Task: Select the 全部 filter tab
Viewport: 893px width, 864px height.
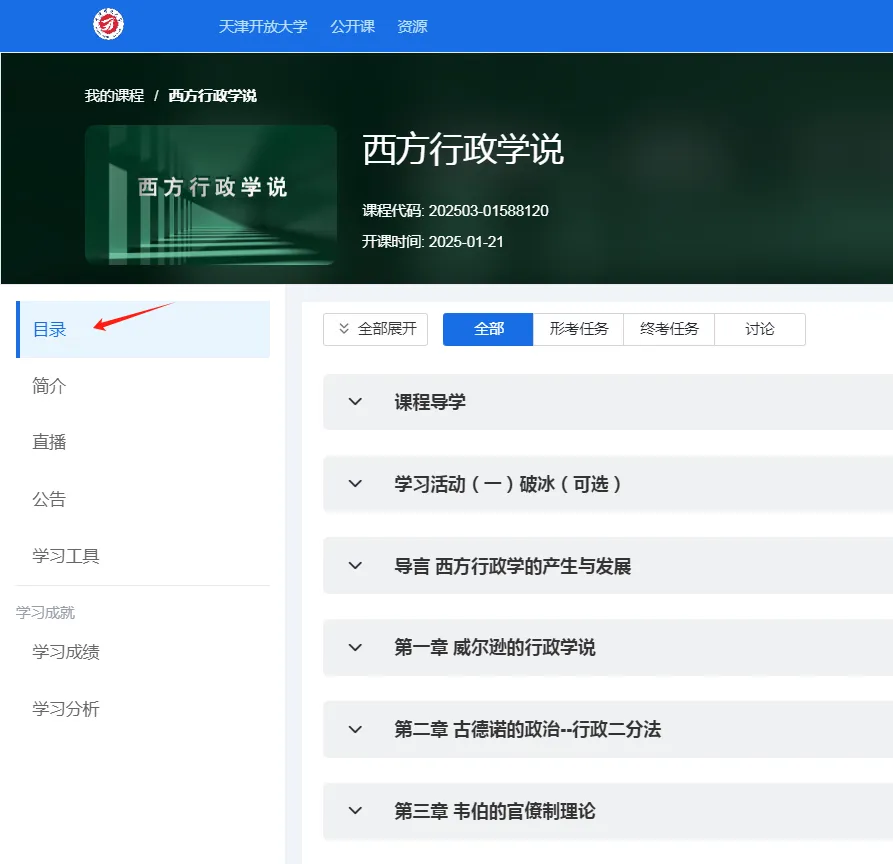Action: (x=488, y=329)
